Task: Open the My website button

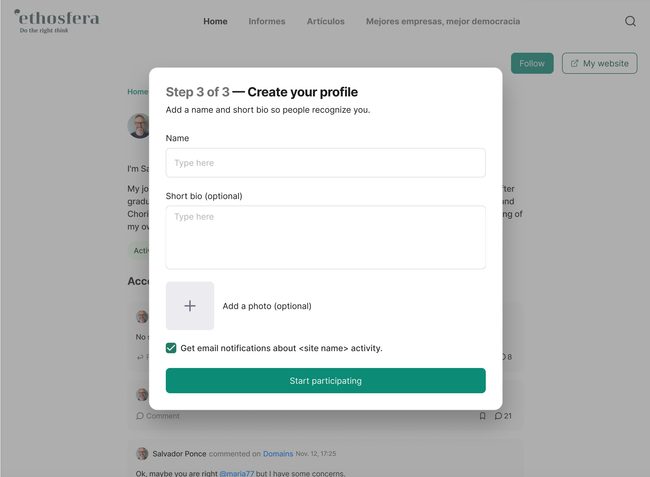Action: (599, 63)
